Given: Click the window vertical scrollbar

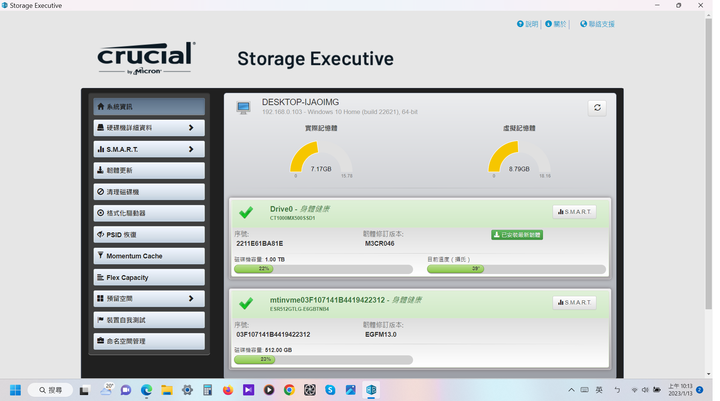Looking at the screenshot, I should click(709, 163).
